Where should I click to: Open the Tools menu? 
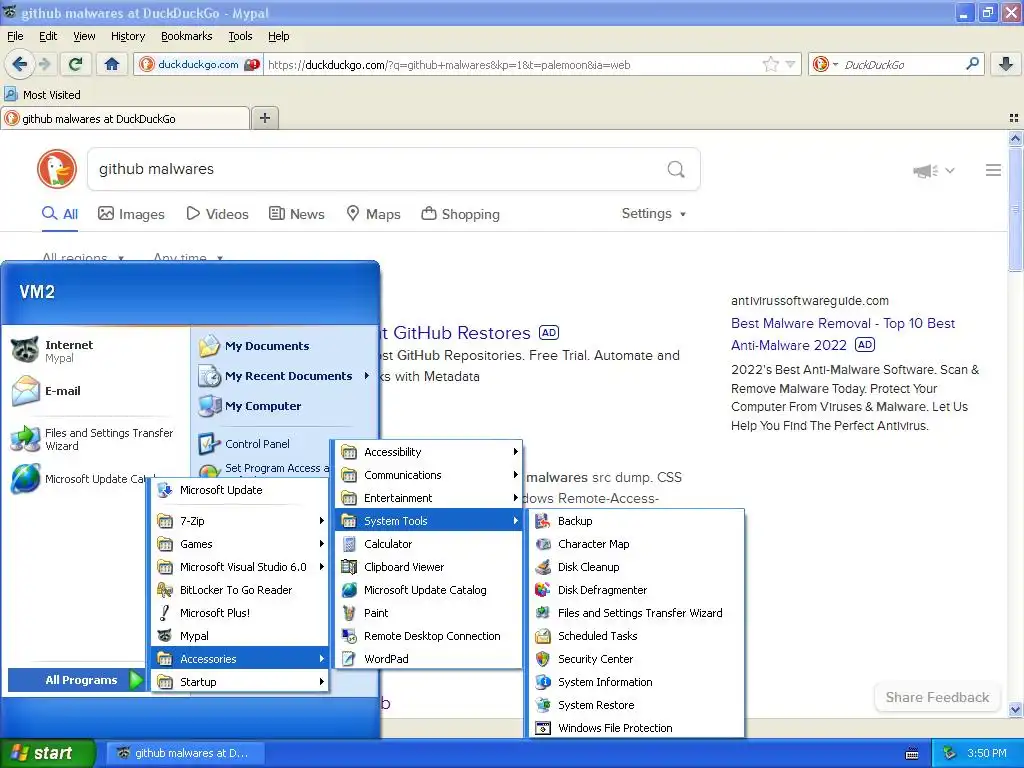pyautogui.click(x=240, y=36)
